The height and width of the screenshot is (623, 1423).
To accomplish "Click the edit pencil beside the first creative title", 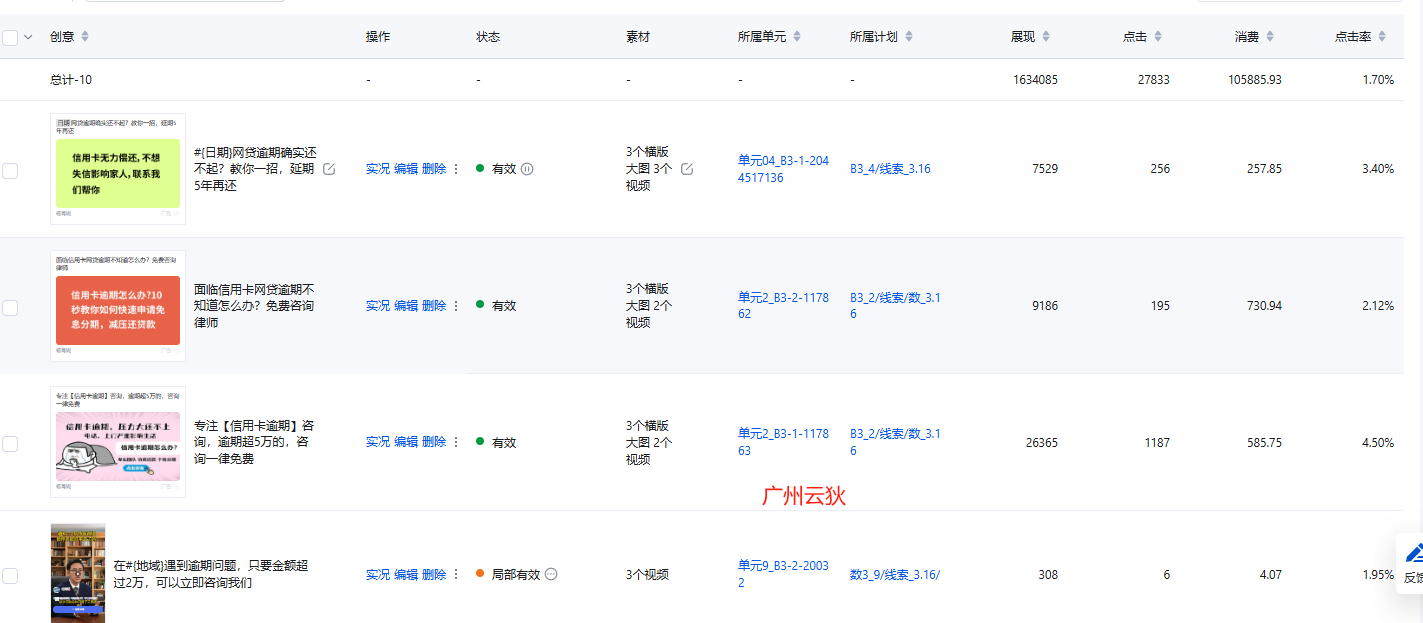I will point(329,169).
